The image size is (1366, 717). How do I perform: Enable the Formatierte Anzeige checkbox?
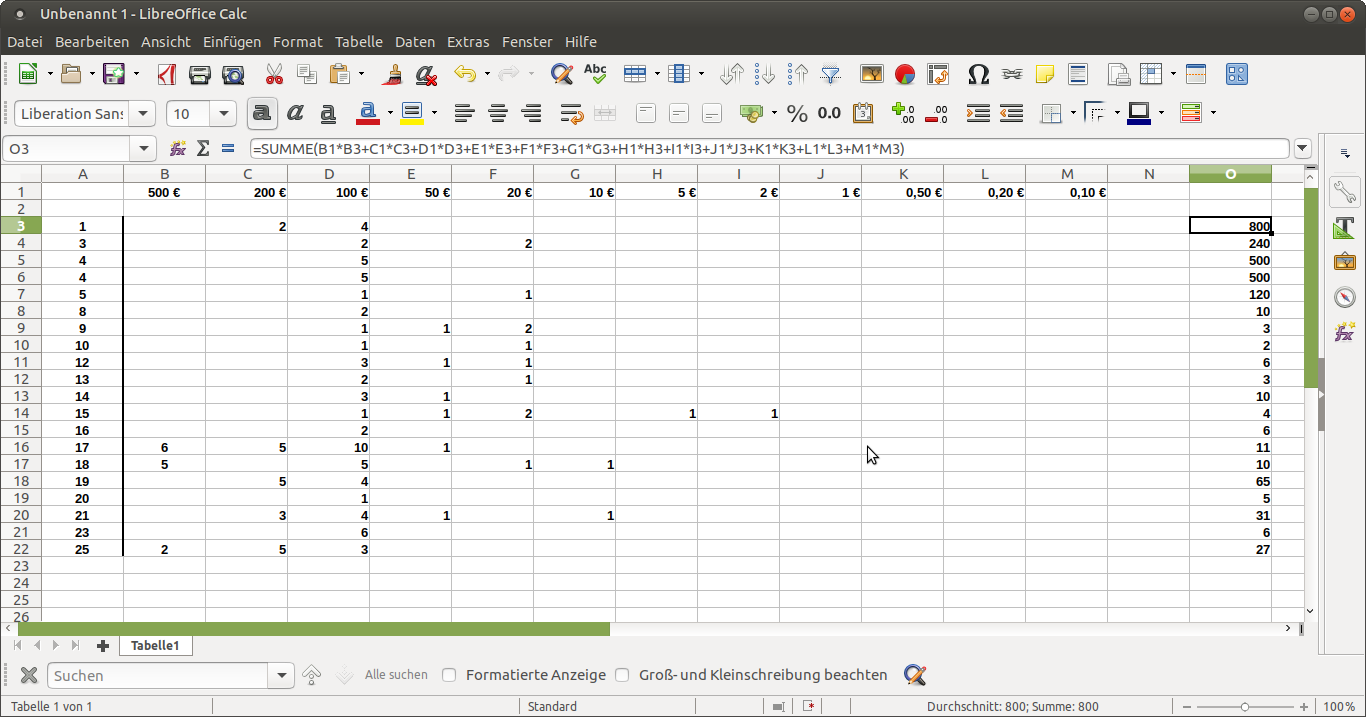click(x=449, y=675)
